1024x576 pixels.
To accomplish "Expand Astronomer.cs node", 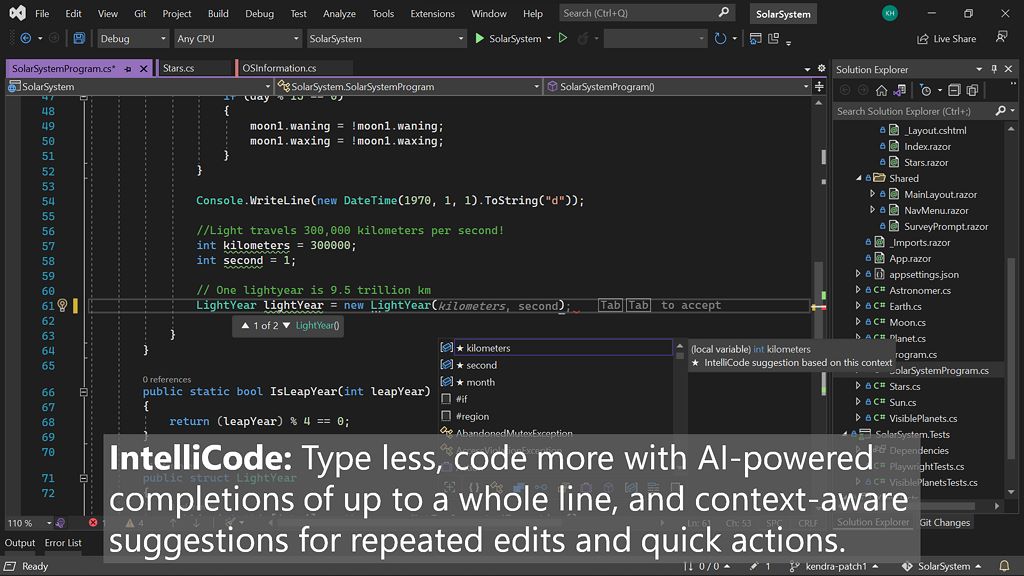I will coord(858,290).
